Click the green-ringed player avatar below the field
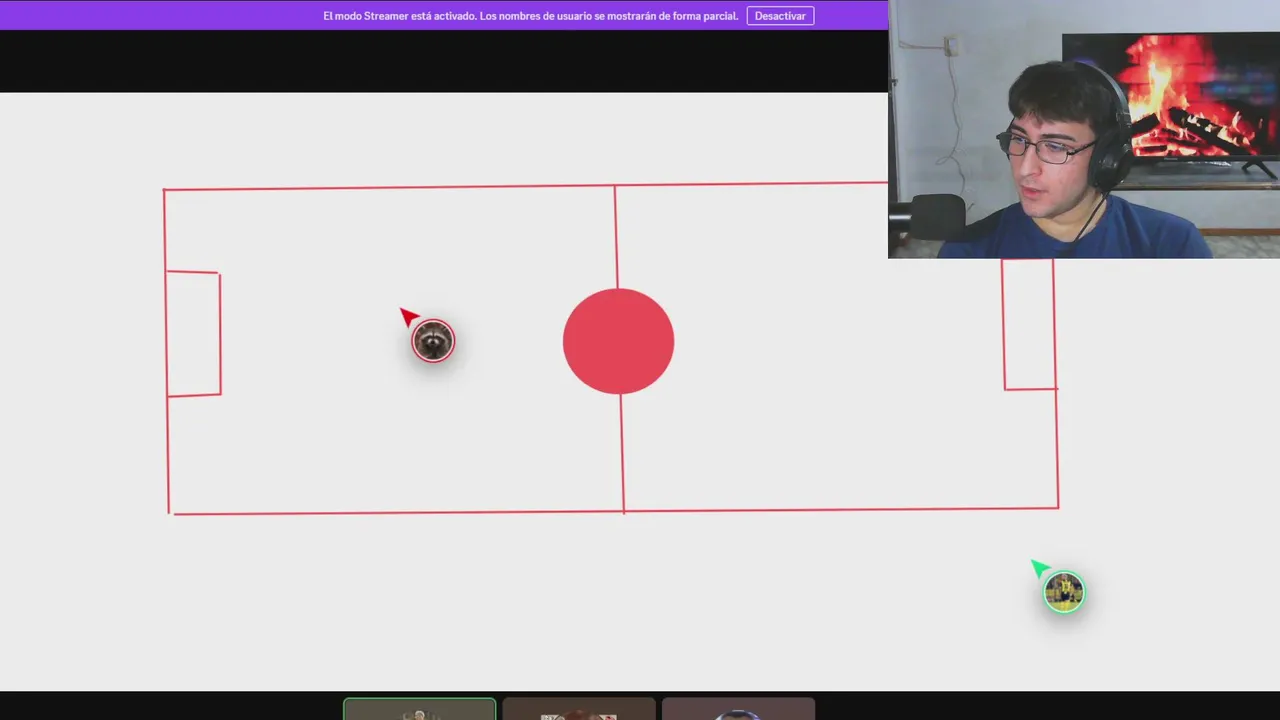1280x720 pixels. point(1063,592)
